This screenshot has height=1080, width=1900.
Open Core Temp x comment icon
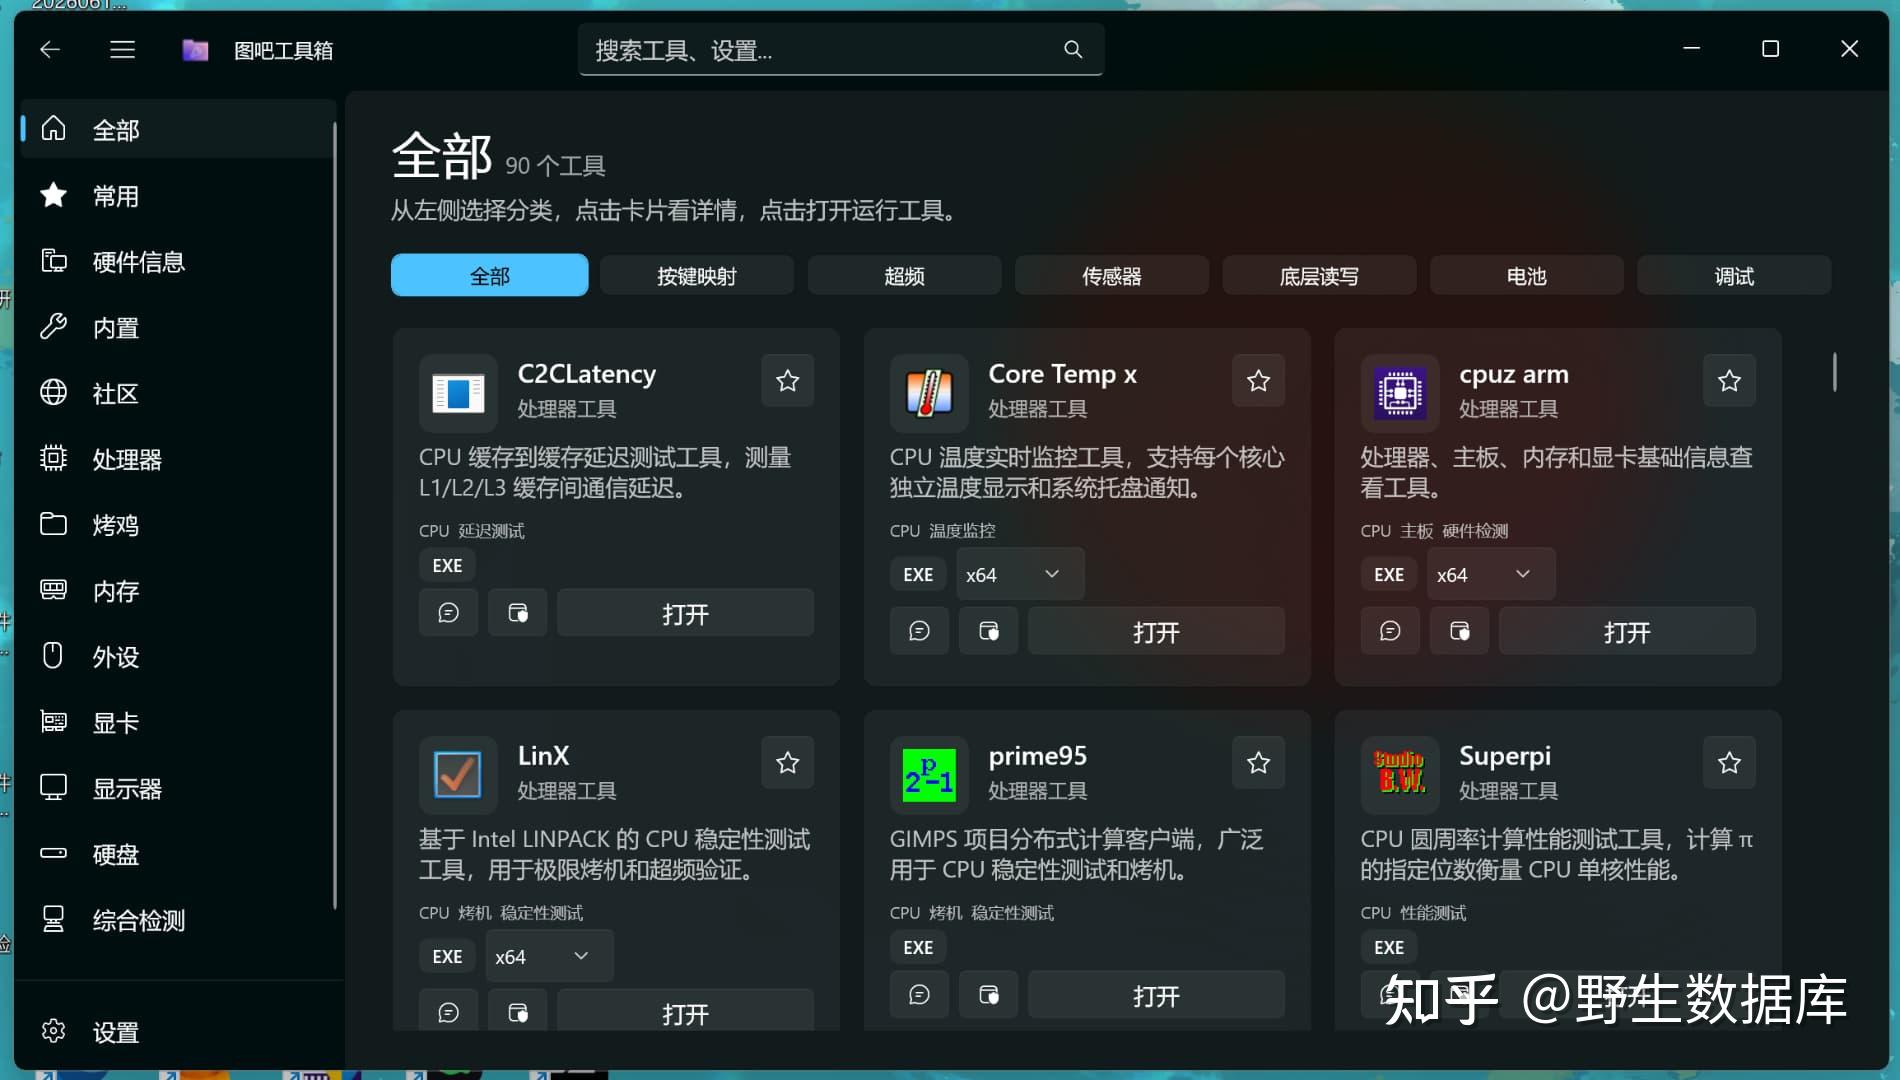pos(919,631)
